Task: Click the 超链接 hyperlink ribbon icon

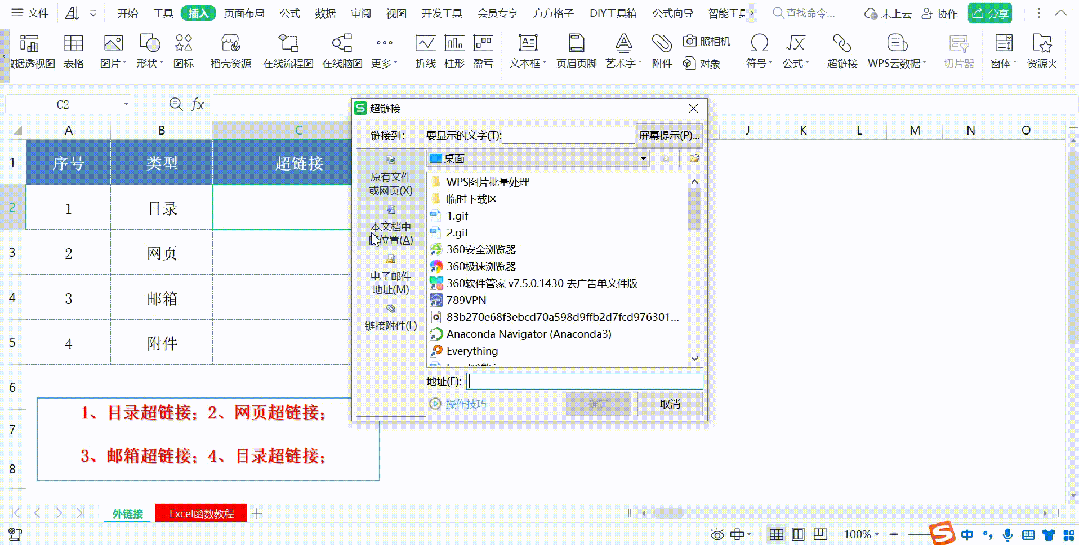Action: click(842, 44)
